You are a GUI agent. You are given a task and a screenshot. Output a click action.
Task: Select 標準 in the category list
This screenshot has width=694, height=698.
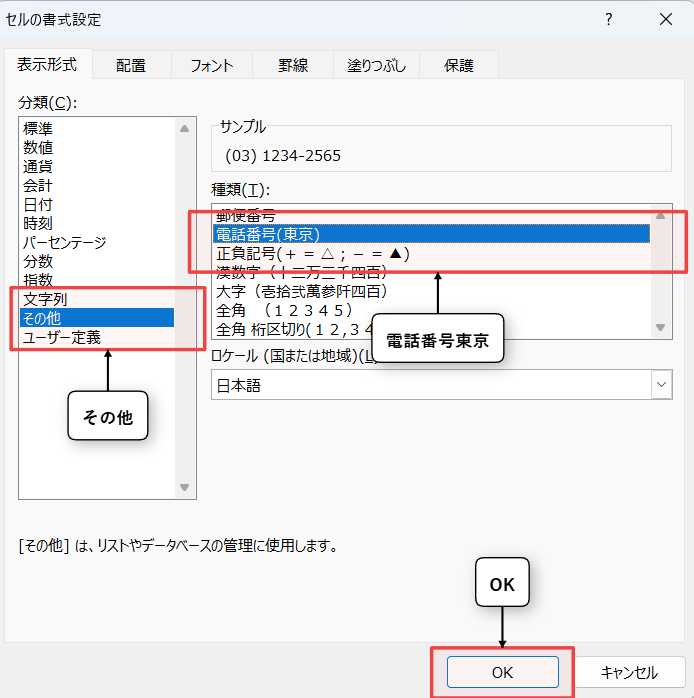click(38, 129)
